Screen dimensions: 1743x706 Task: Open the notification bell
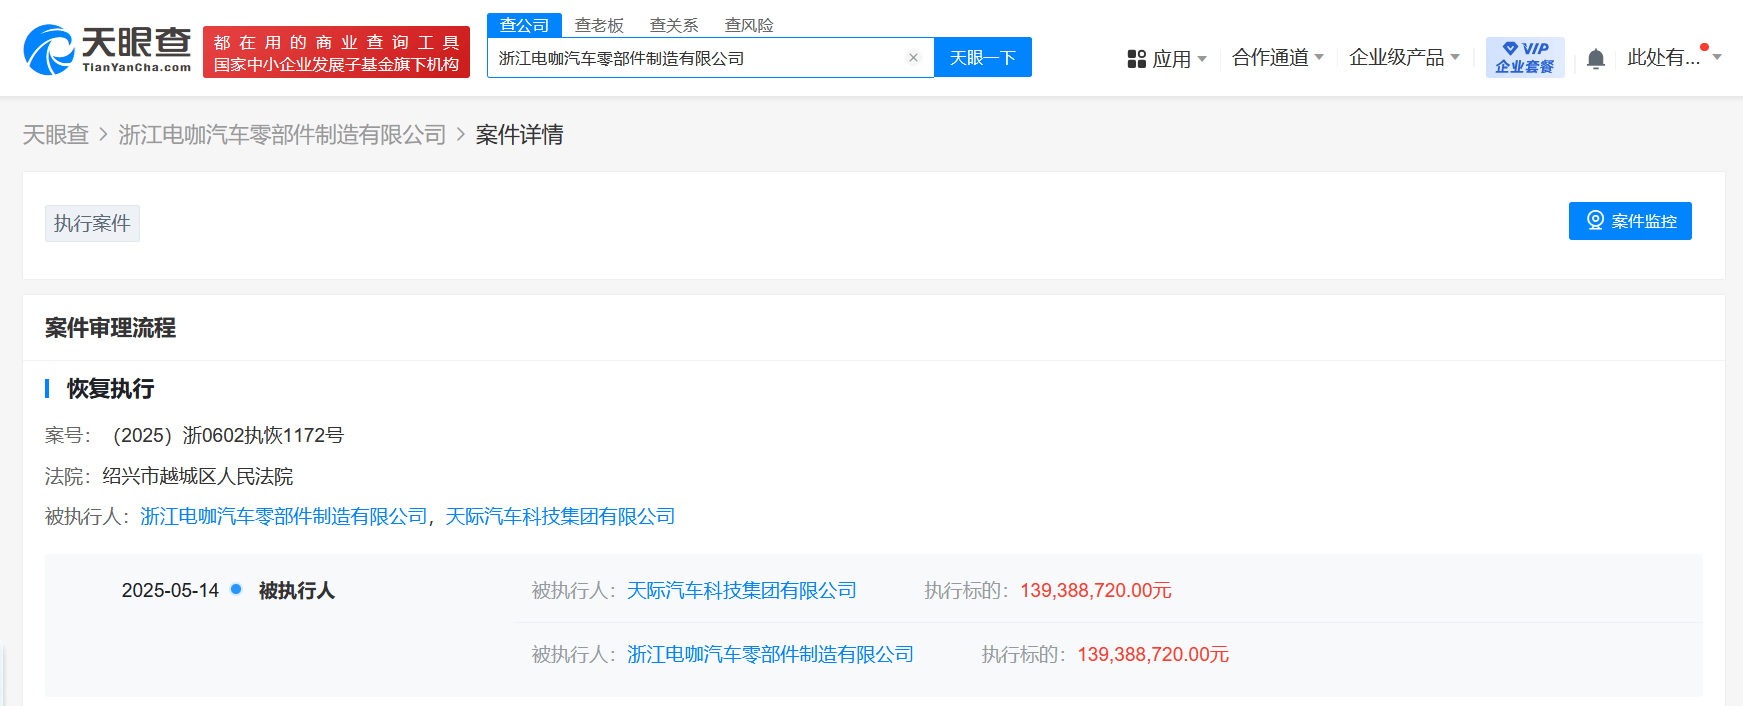[x=1596, y=59]
